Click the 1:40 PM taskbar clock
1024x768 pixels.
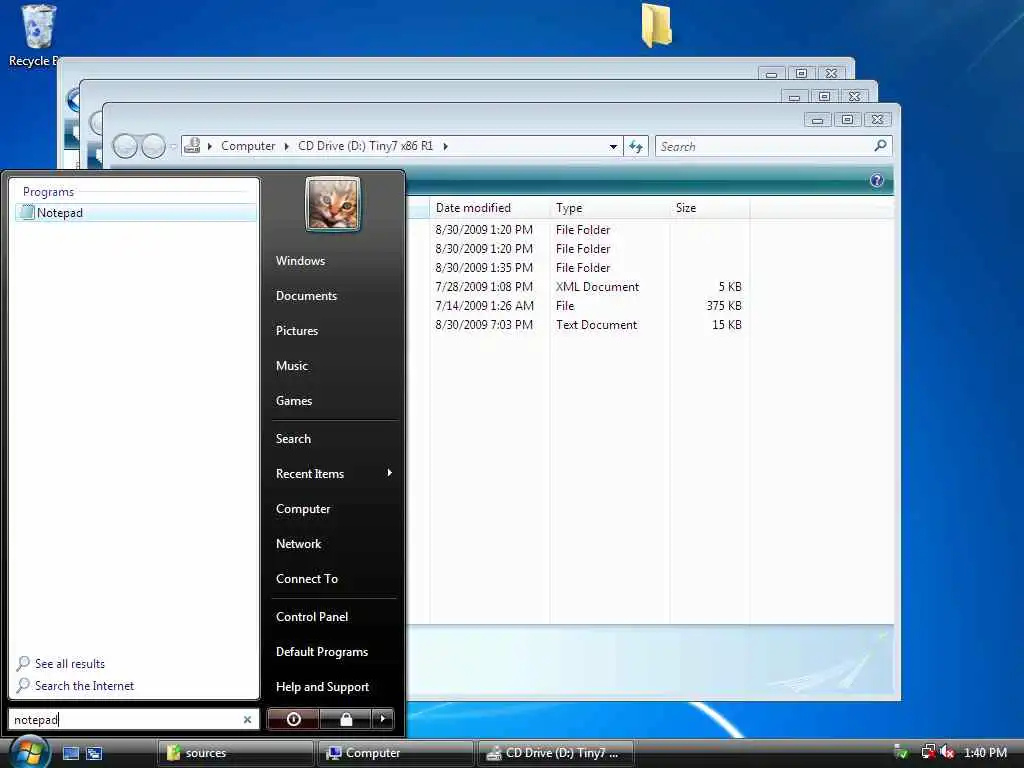pyautogui.click(x=985, y=753)
